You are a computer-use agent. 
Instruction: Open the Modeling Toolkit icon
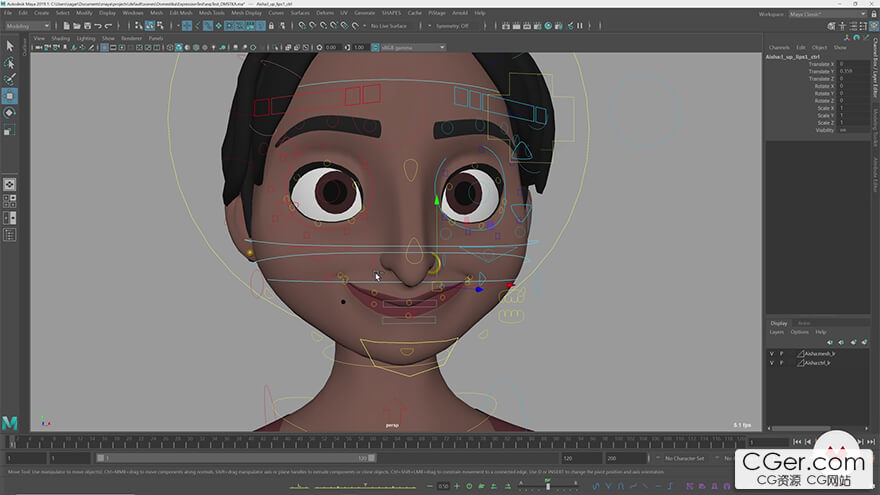[832, 26]
